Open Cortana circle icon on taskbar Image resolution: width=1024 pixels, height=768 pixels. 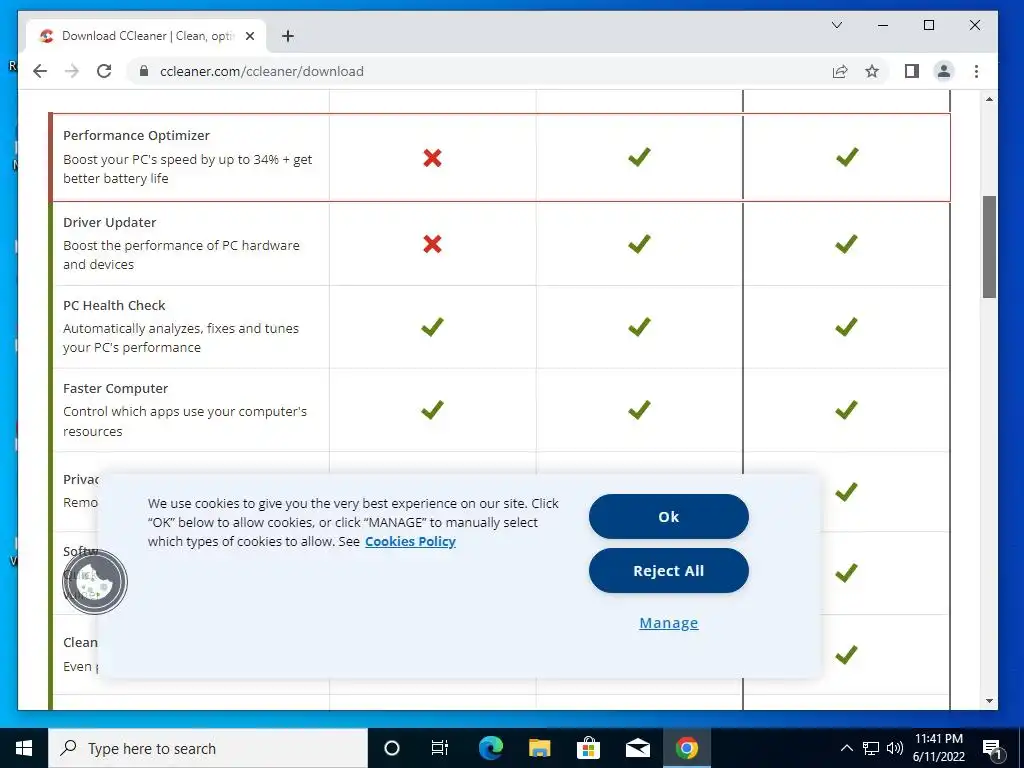tap(392, 748)
